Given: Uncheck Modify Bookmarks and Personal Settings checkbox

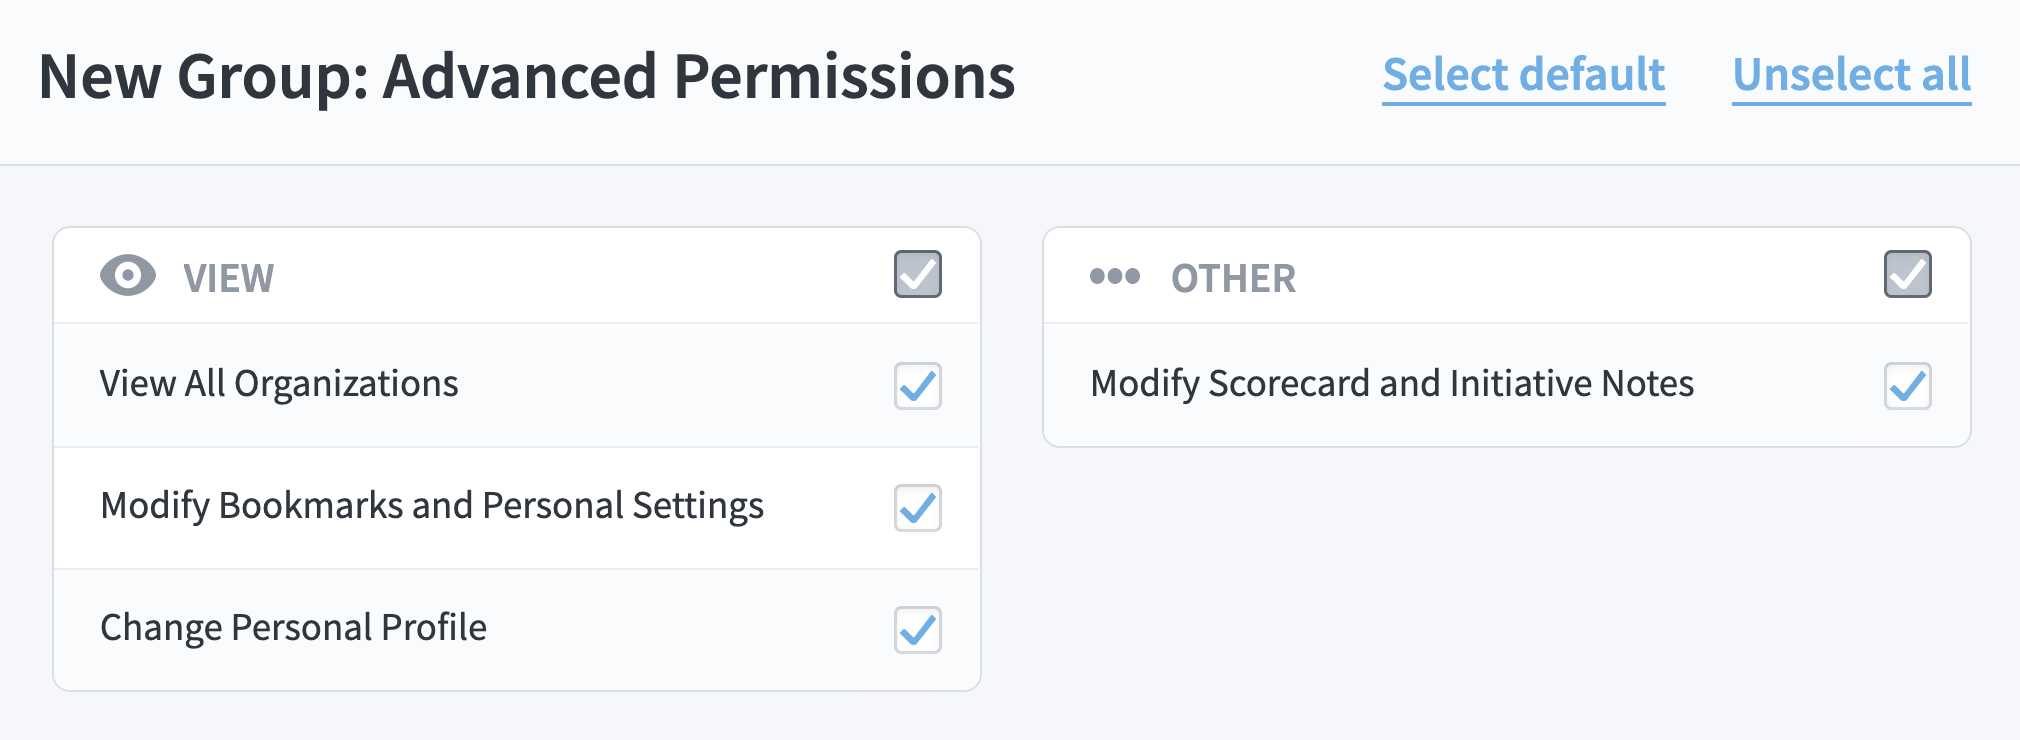Looking at the screenshot, I should (x=918, y=508).
